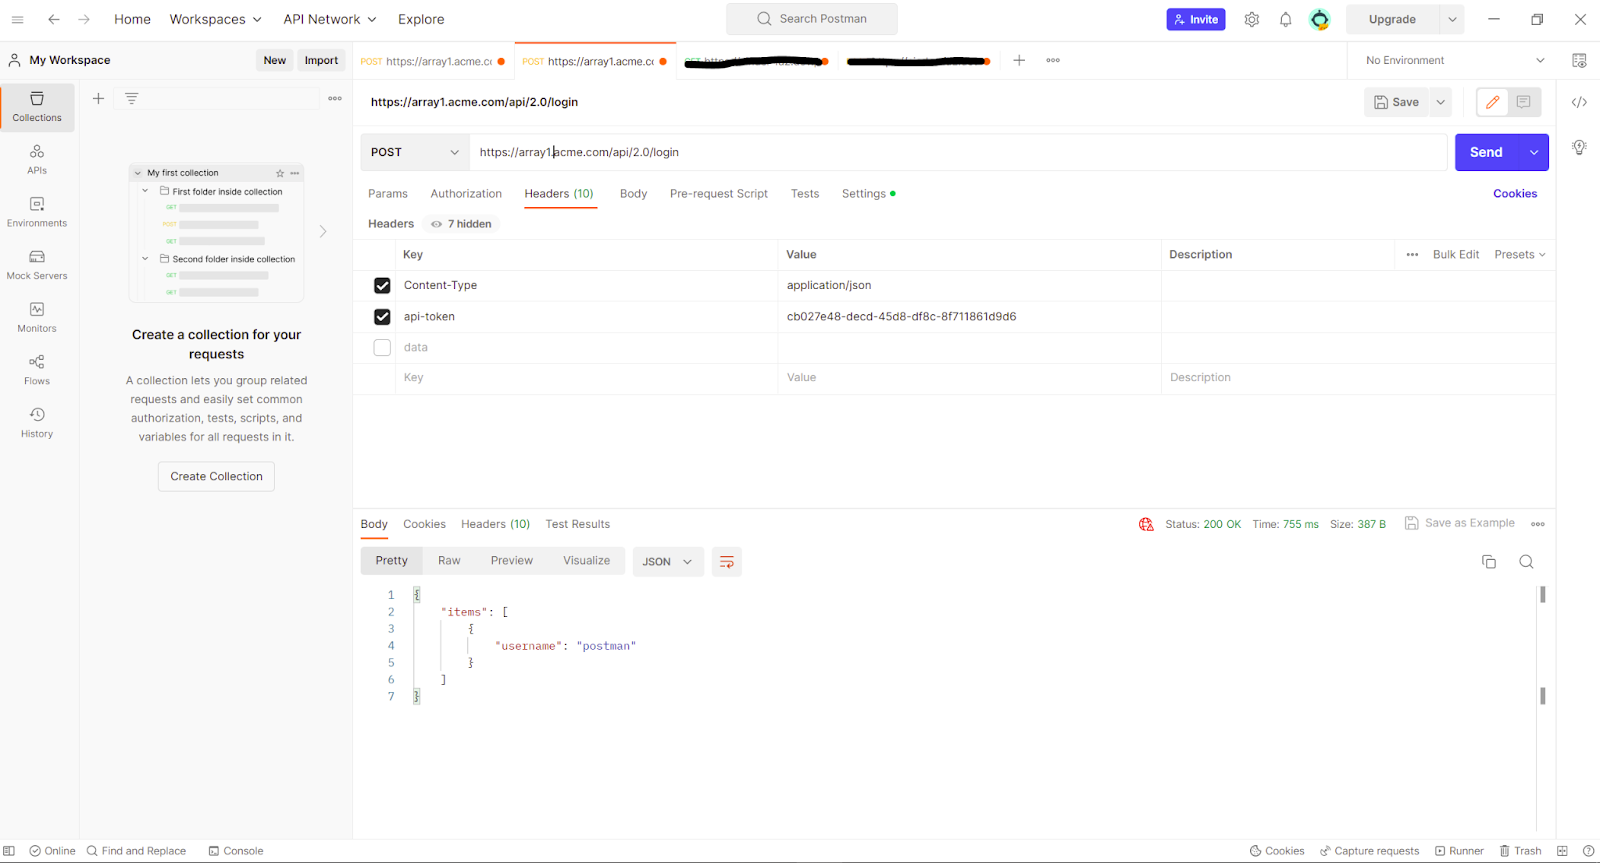Open the API Network dropdown
This screenshot has height=863, width=1600.
[330, 19]
